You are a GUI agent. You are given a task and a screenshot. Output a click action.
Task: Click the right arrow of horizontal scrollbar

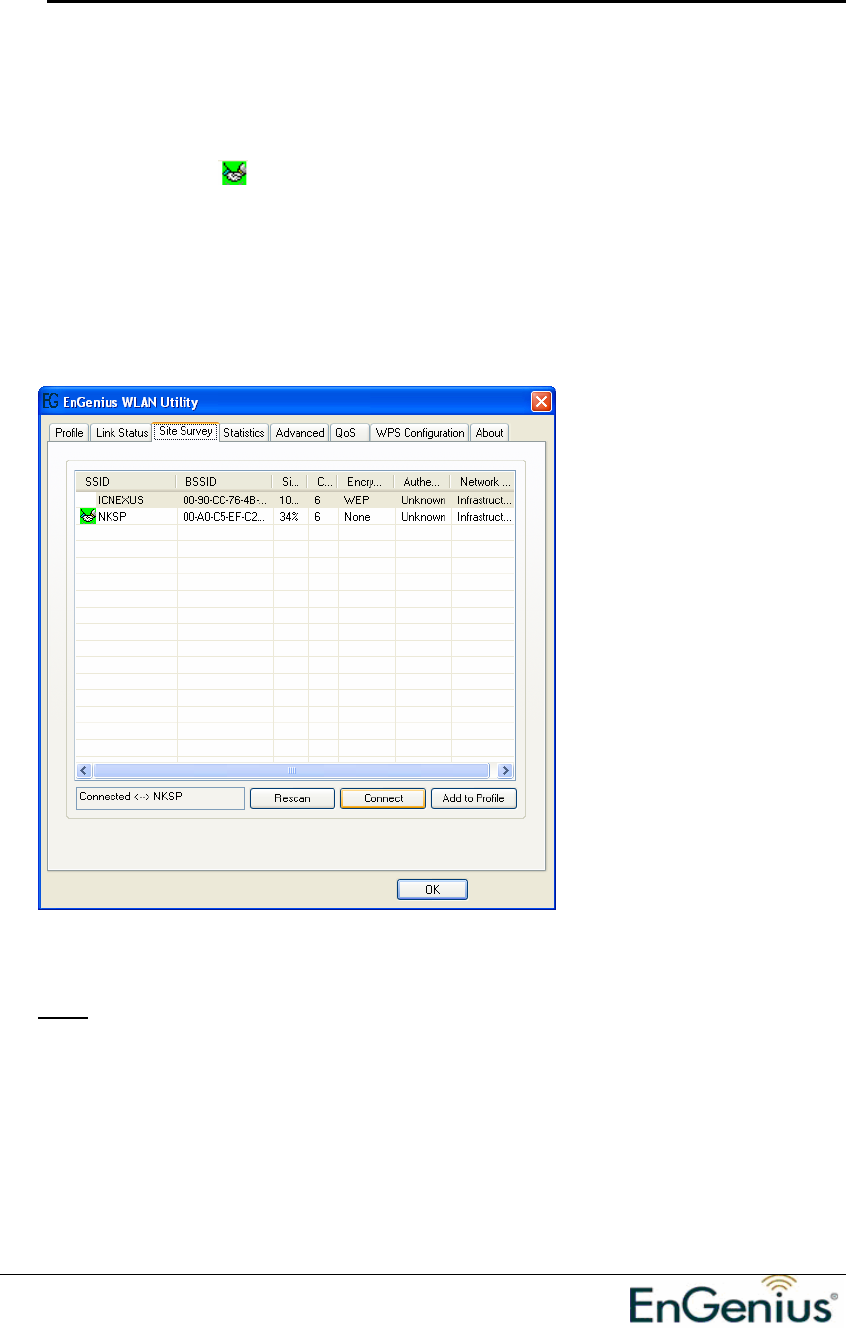pyautogui.click(x=506, y=771)
